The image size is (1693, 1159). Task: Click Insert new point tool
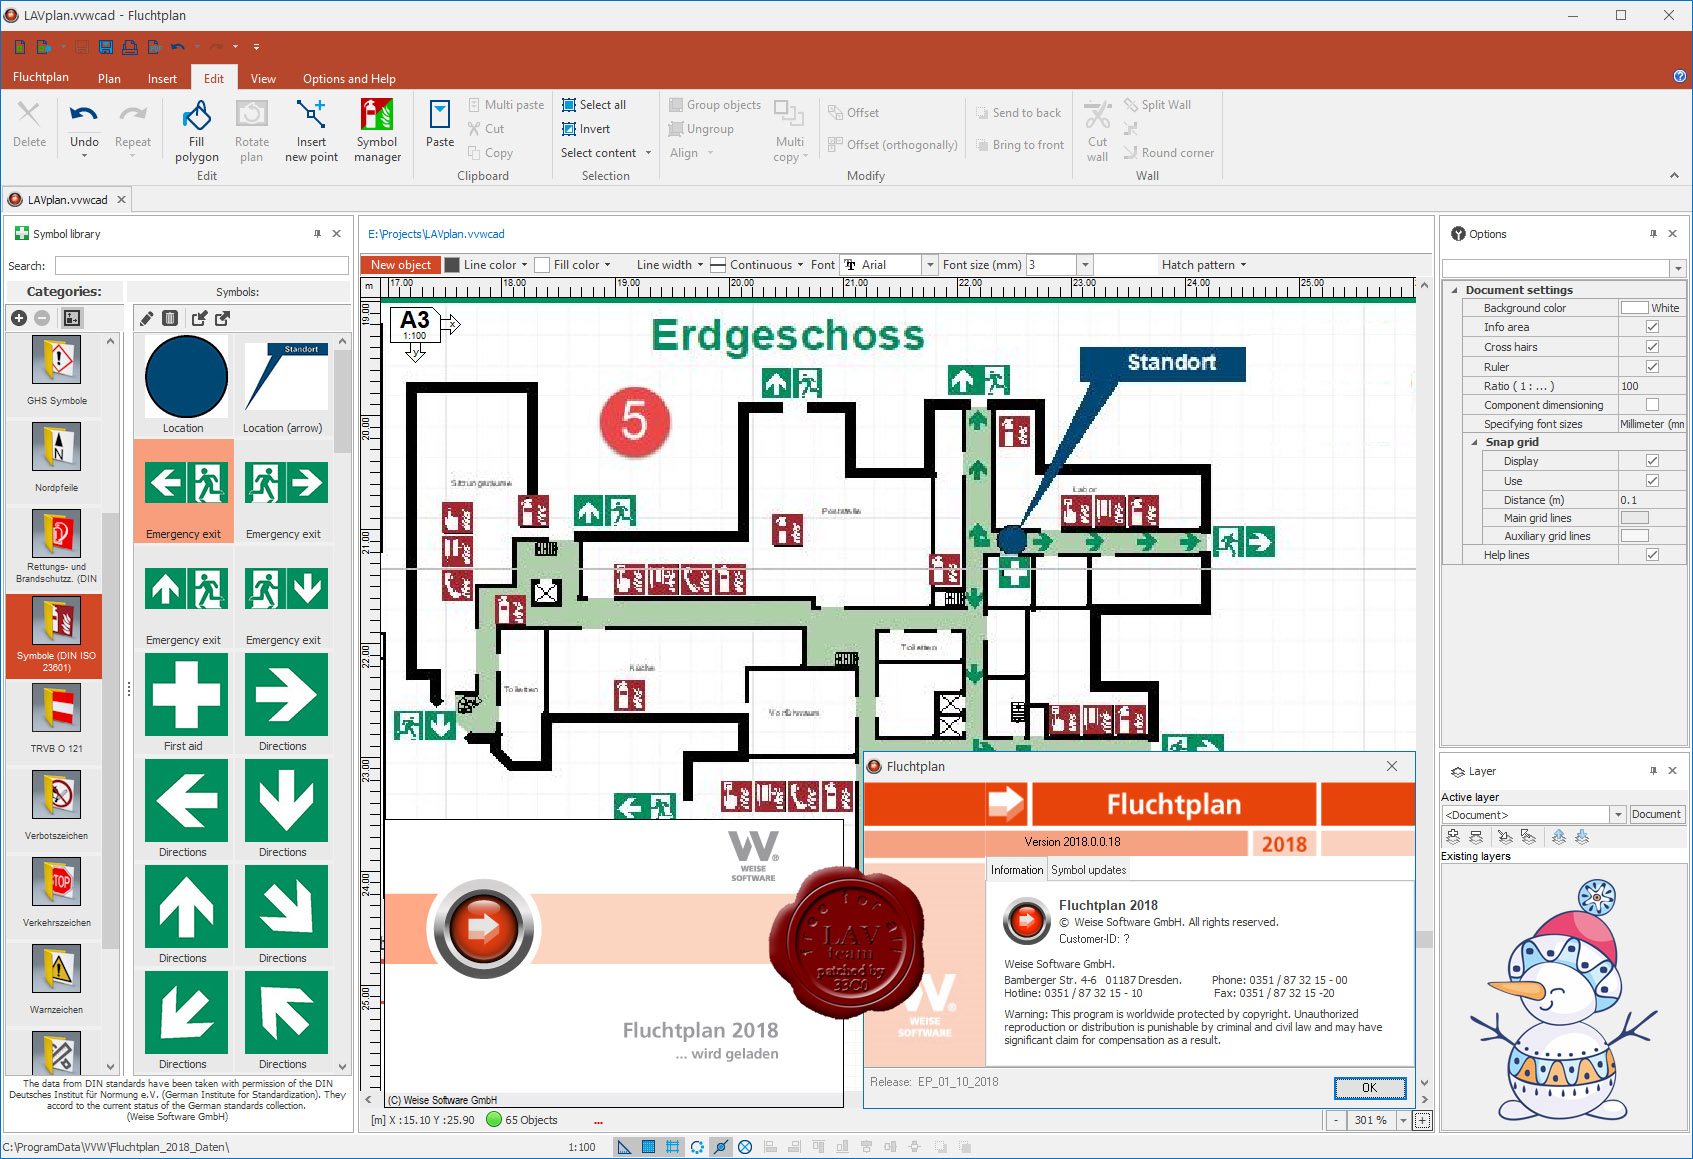tap(311, 131)
